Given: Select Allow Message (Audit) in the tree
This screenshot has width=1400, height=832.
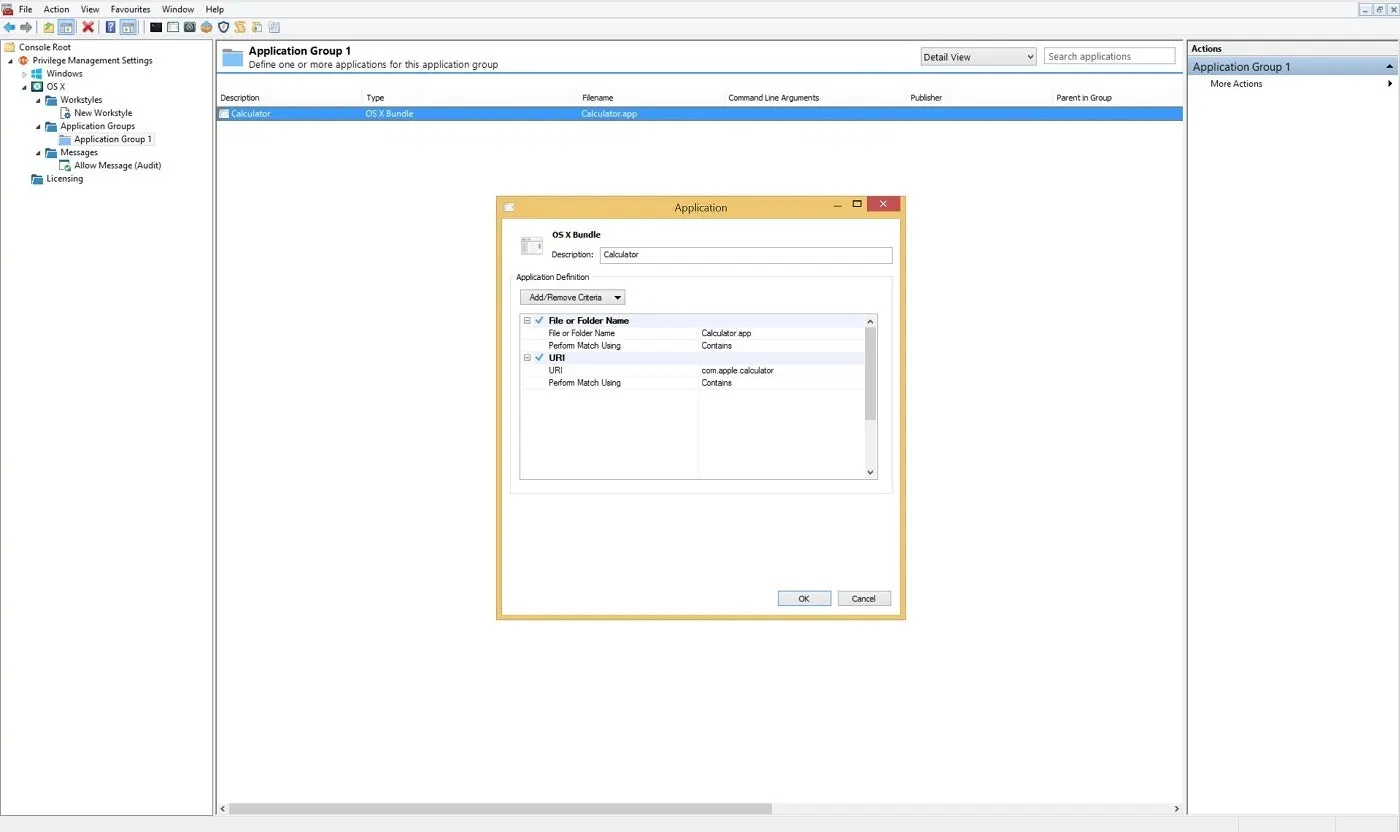Looking at the screenshot, I should coord(117,165).
